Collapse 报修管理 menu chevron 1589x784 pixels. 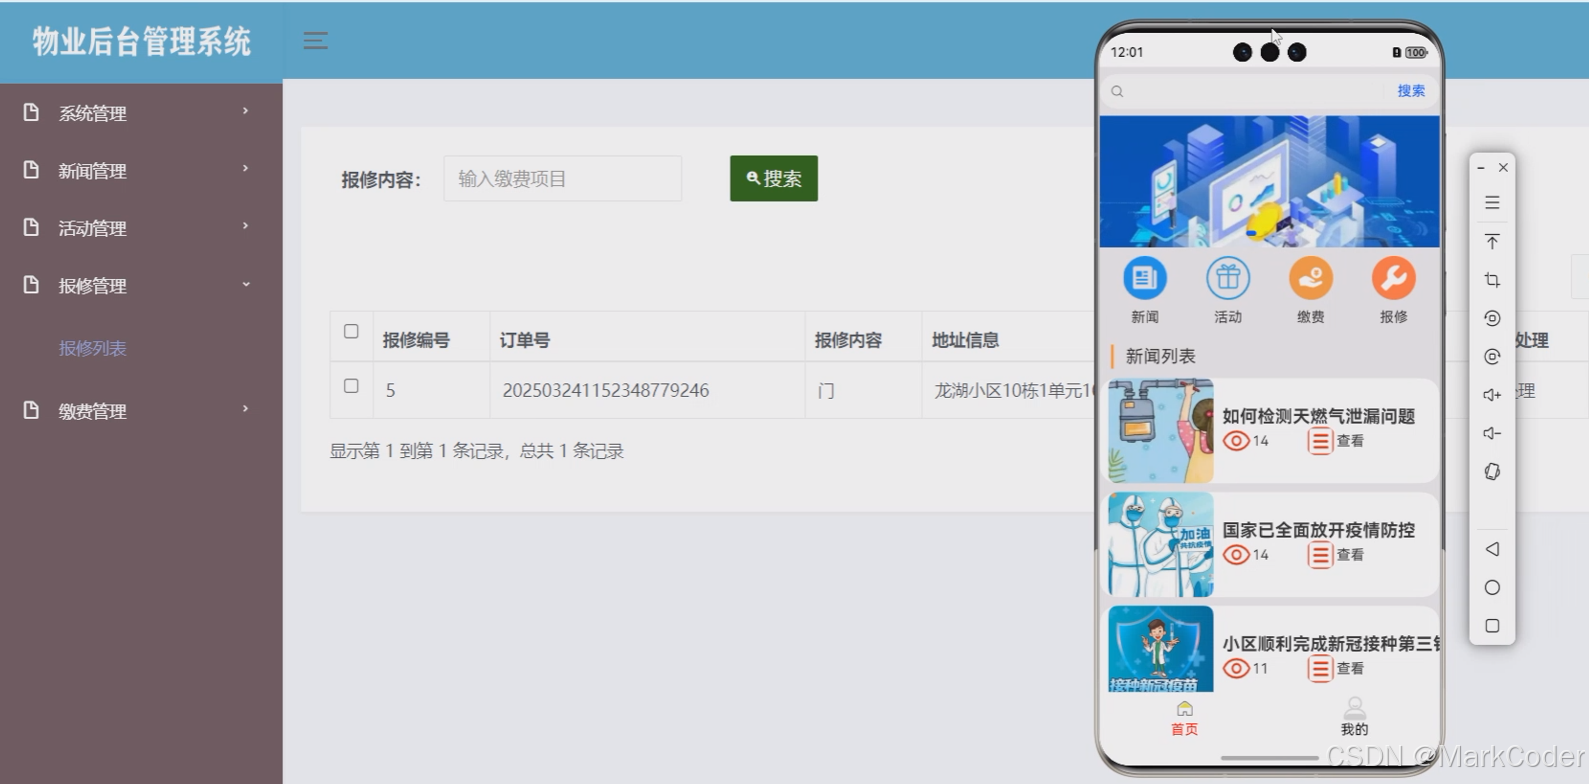coord(245,284)
